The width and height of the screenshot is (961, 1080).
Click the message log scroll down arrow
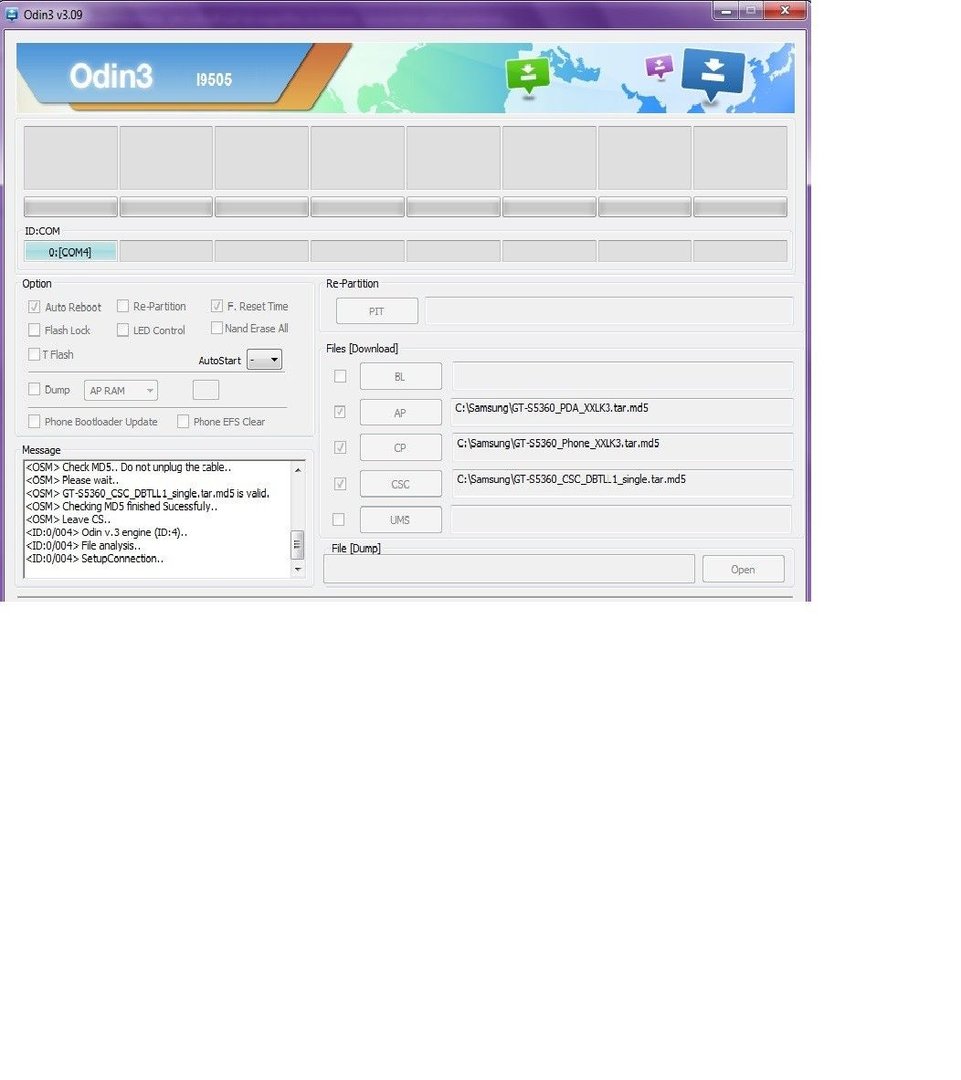[x=298, y=570]
